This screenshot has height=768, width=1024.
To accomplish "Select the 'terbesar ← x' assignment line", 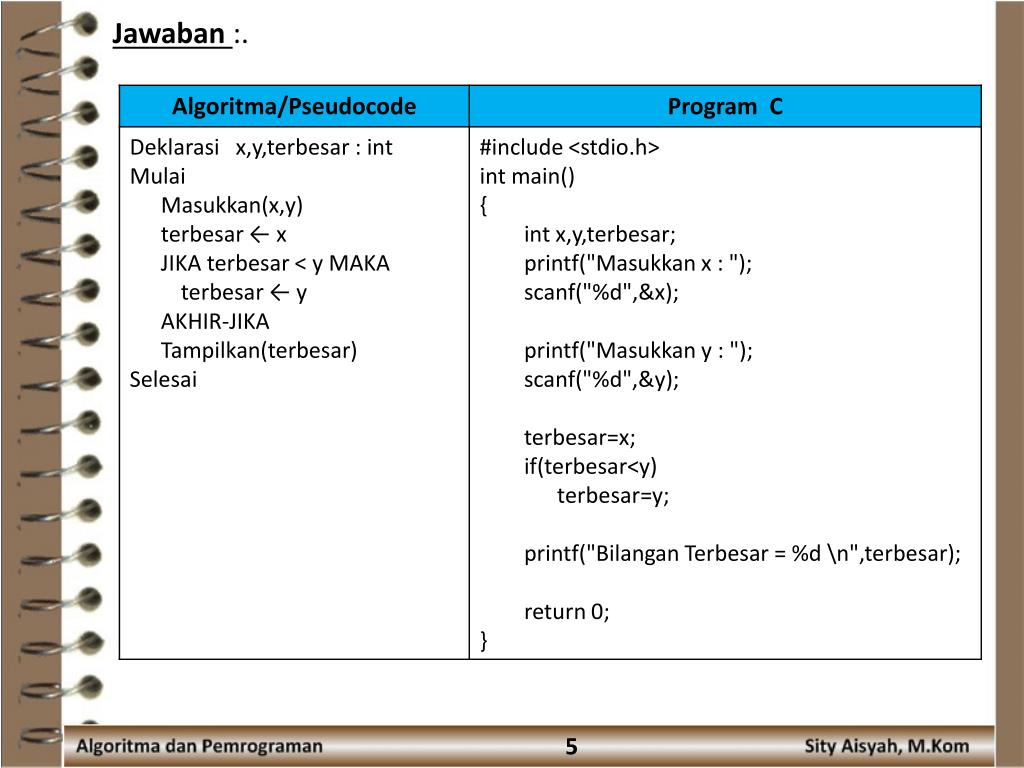I will (x=223, y=234).
